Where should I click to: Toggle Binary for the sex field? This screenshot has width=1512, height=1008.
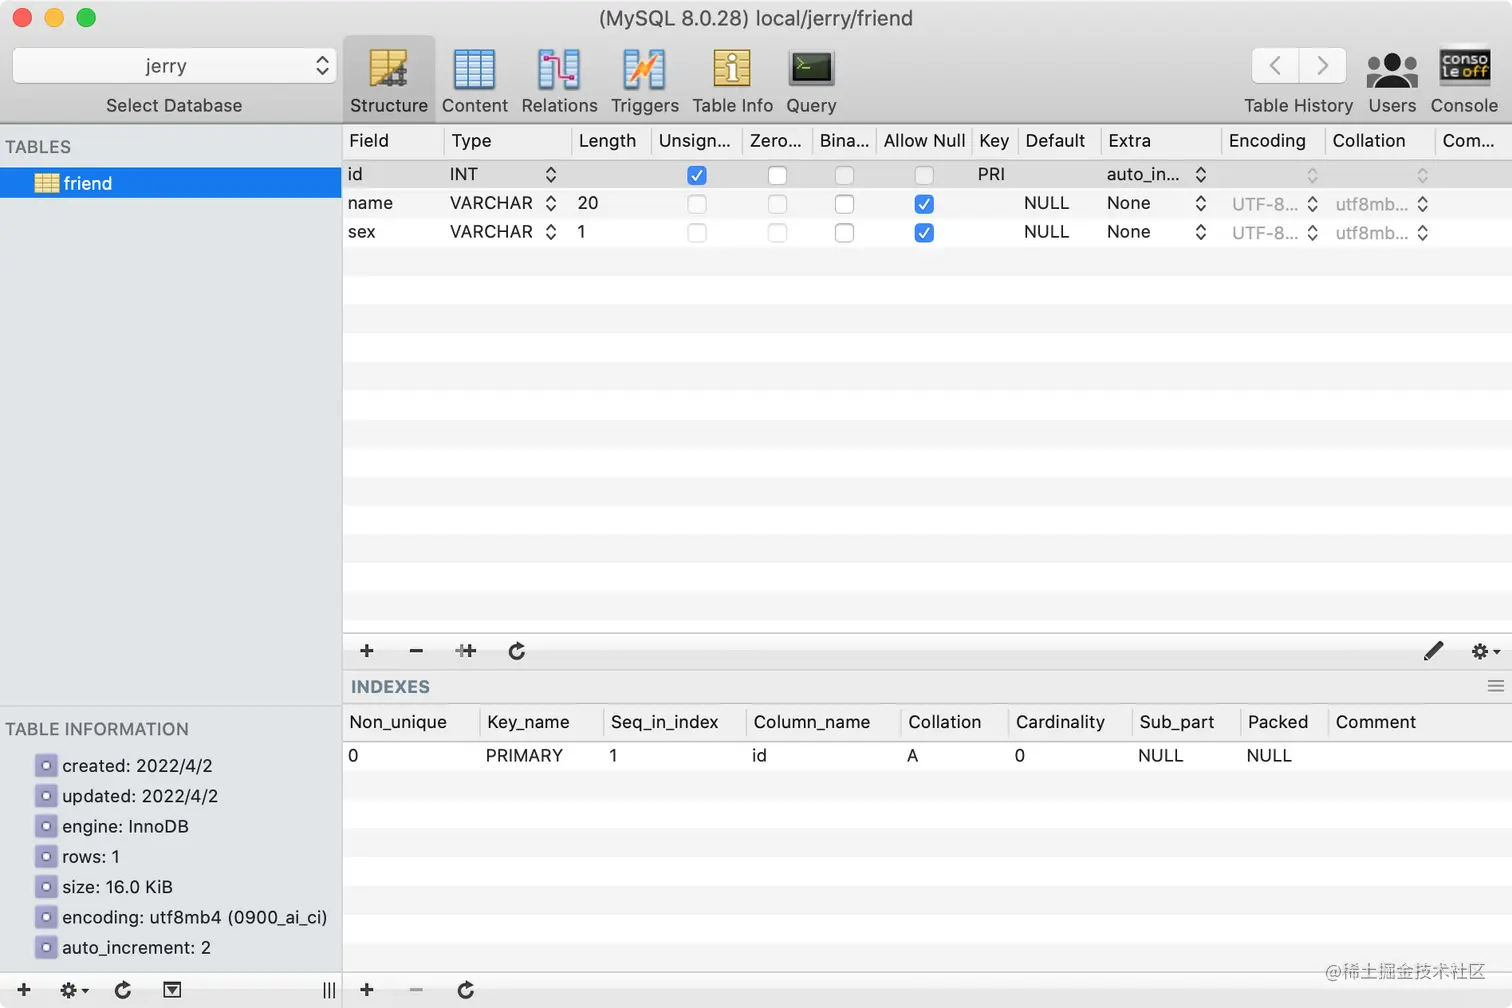coord(844,233)
